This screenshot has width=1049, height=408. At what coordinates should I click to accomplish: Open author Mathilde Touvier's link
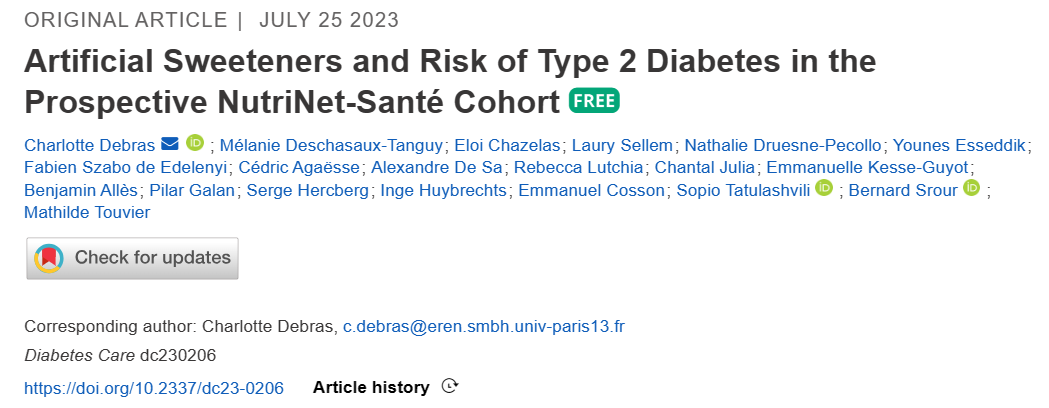tap(87, 211)
